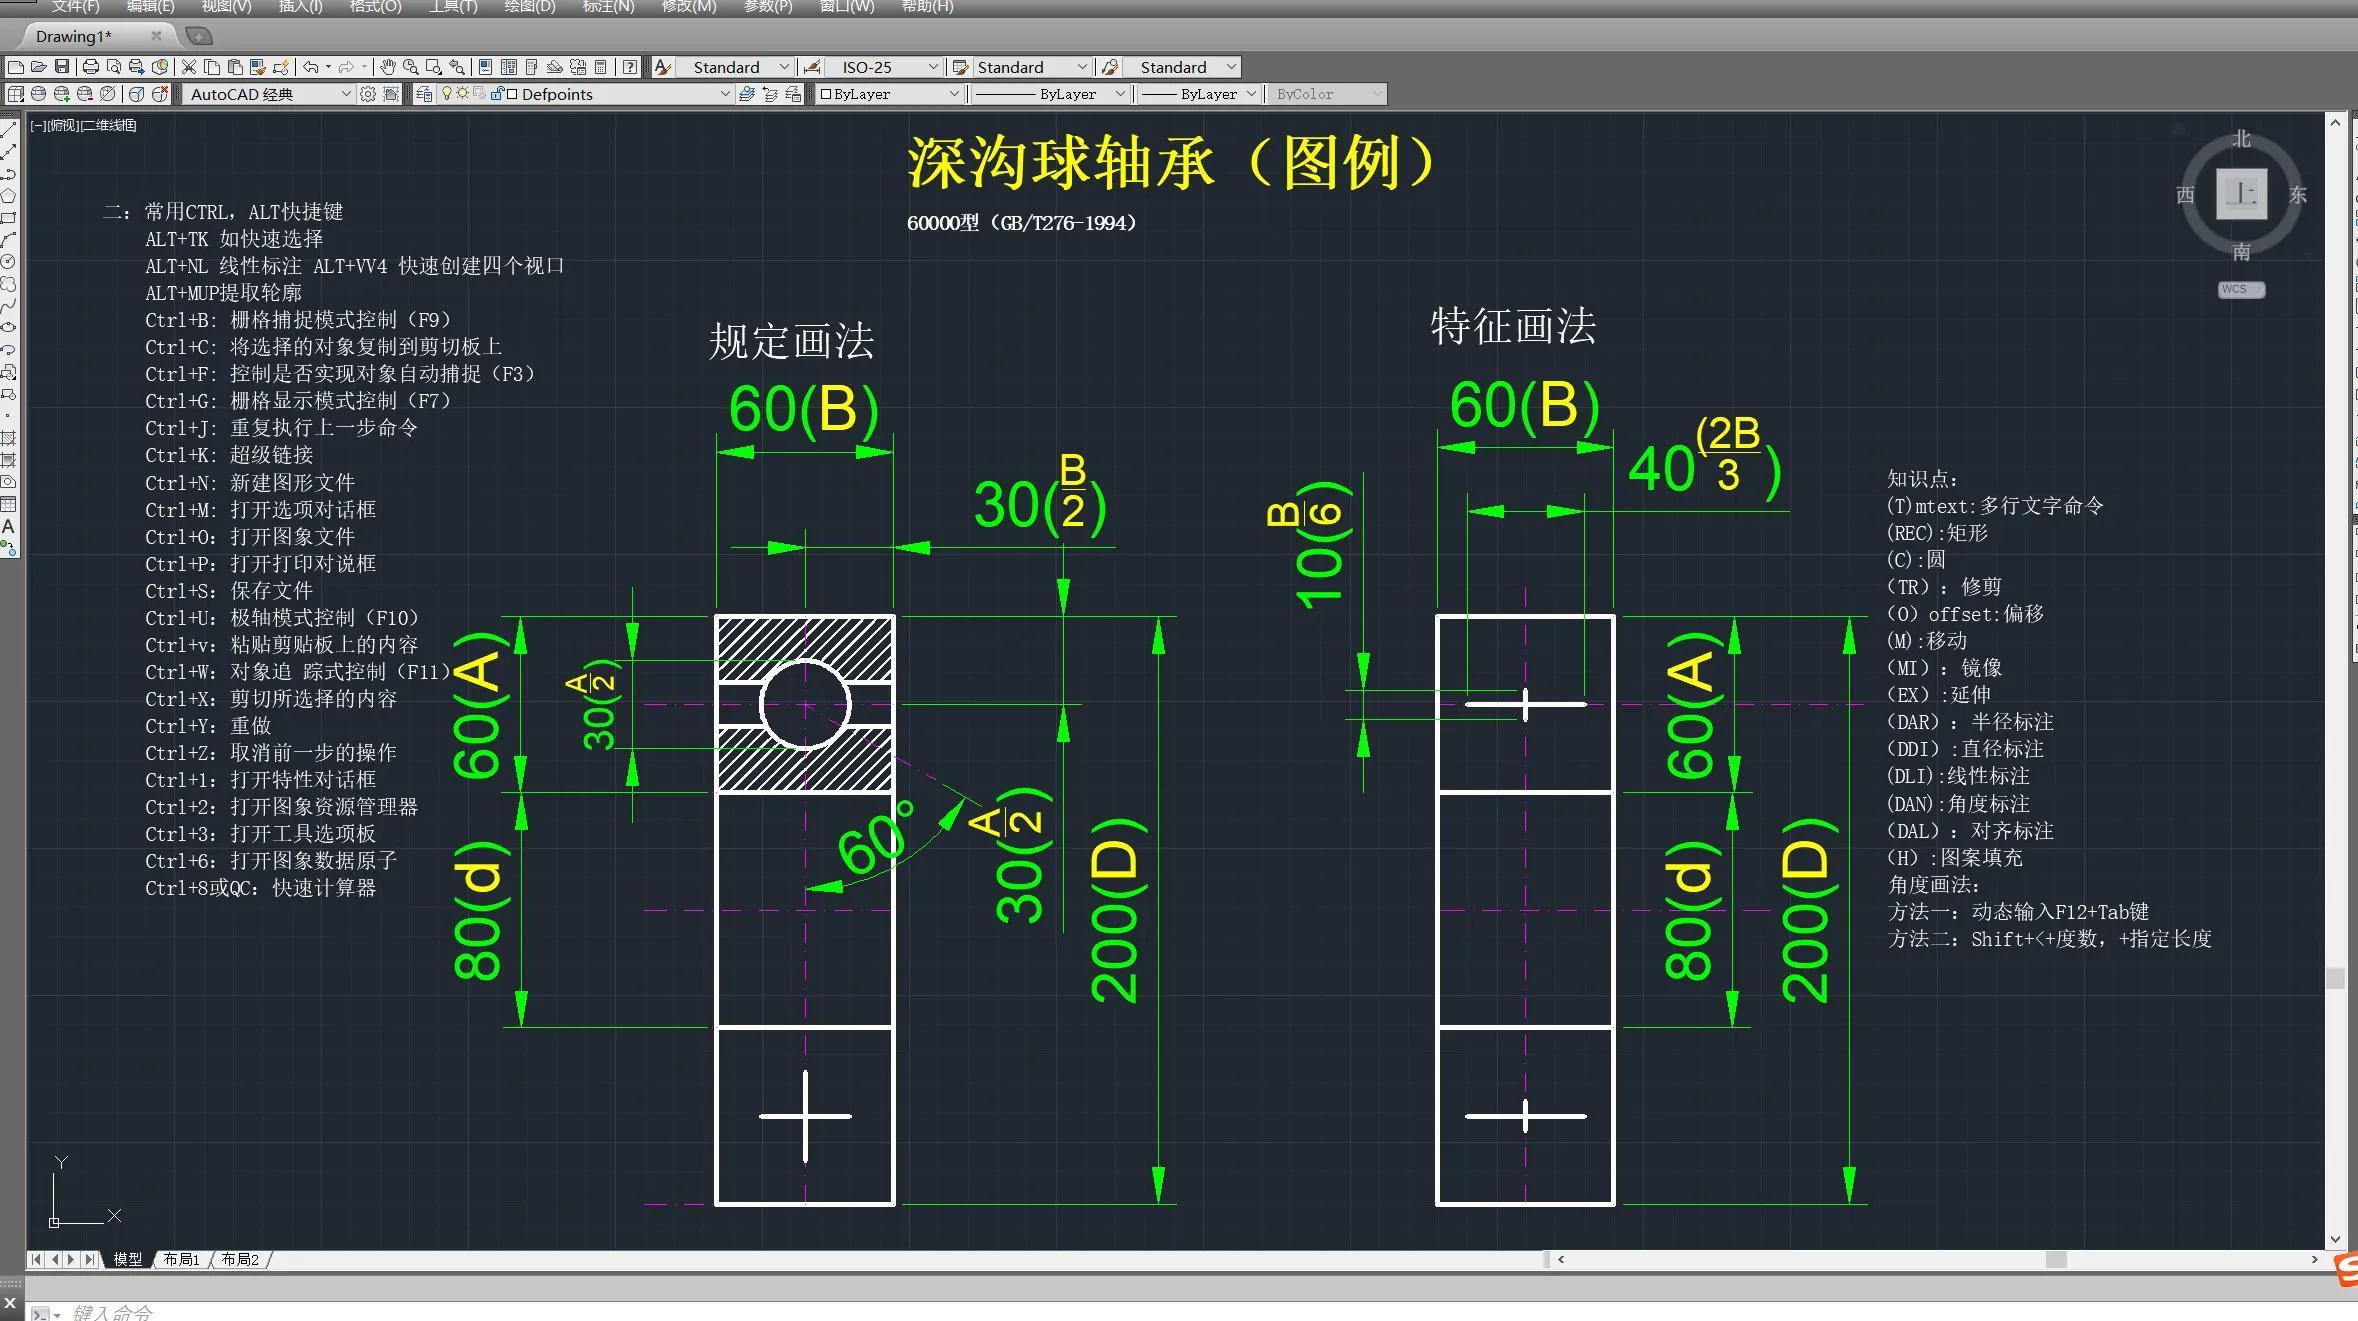This screenshot has height=1321, width=2358.
Task: Click ViewCube 上 top face
Action: [x=2241, y=194]
